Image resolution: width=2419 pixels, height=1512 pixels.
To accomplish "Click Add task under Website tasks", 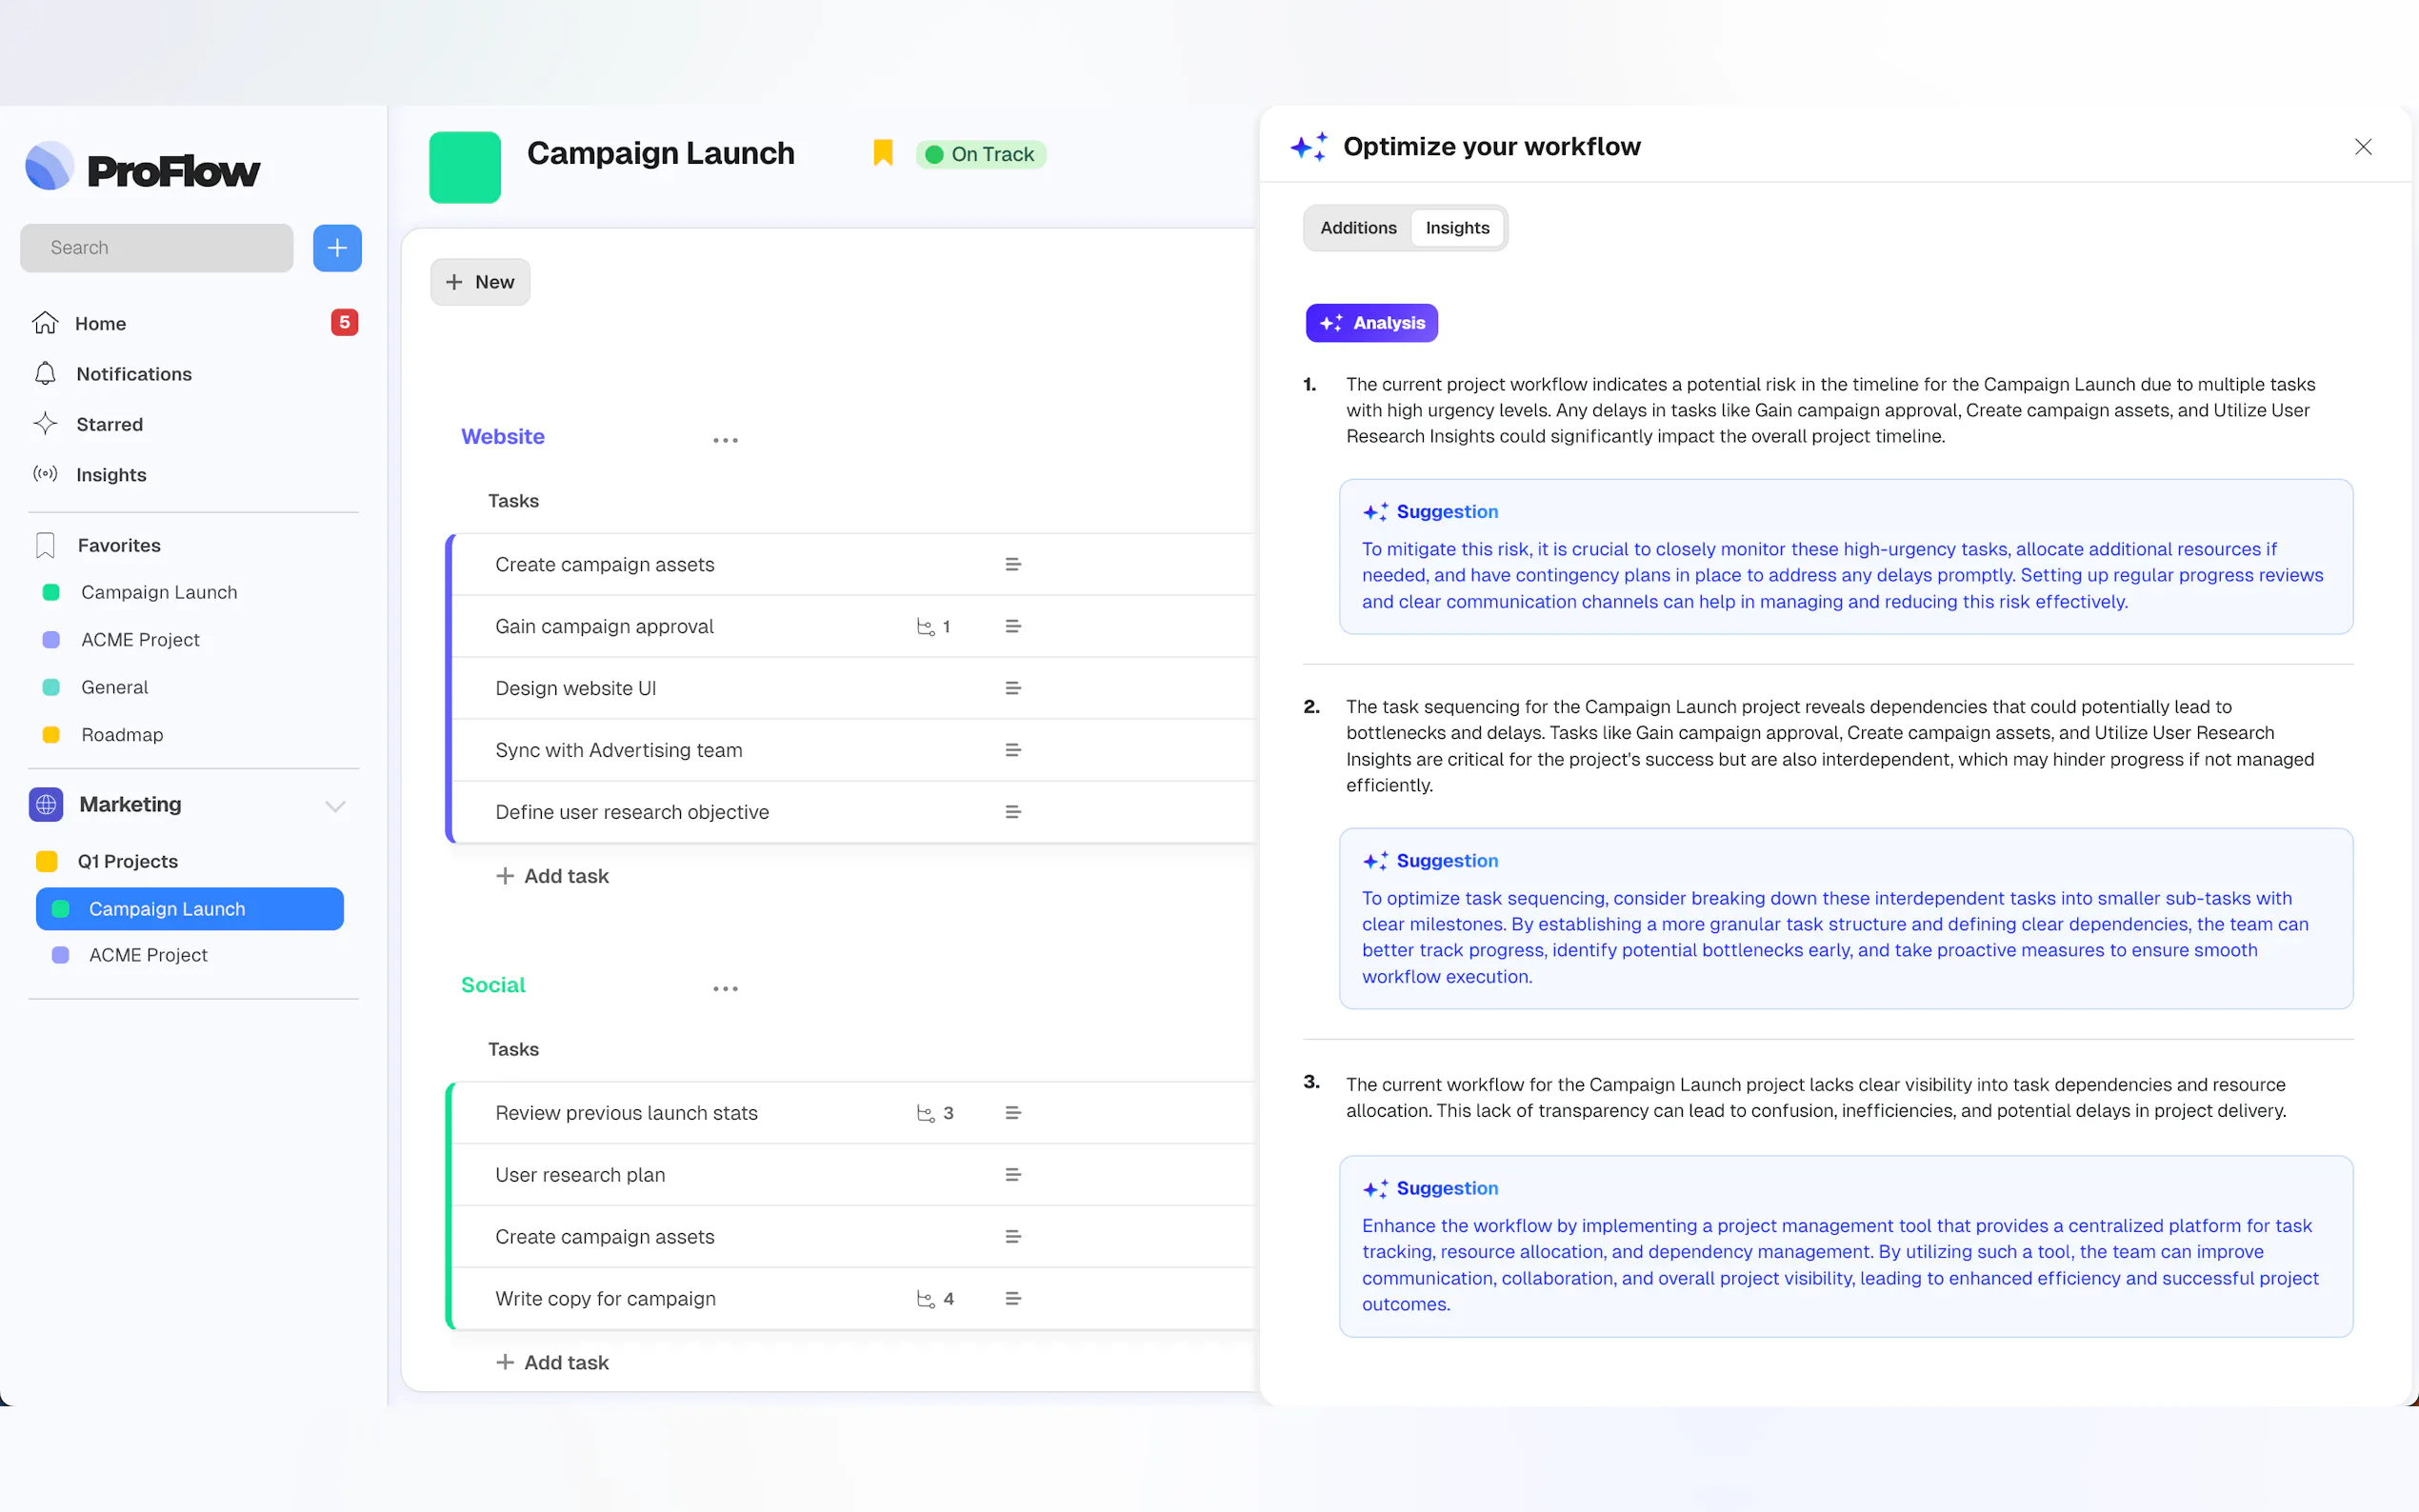I will (553, 876).
